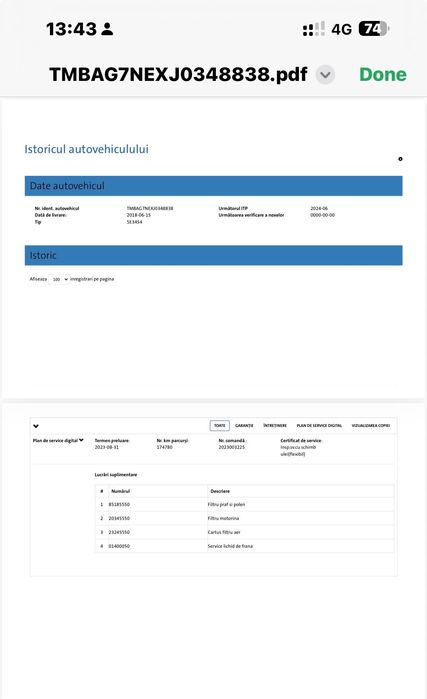Click the Date autovehicul section header
This screenshot has width=427, height=699.
(x=214, y=186)
